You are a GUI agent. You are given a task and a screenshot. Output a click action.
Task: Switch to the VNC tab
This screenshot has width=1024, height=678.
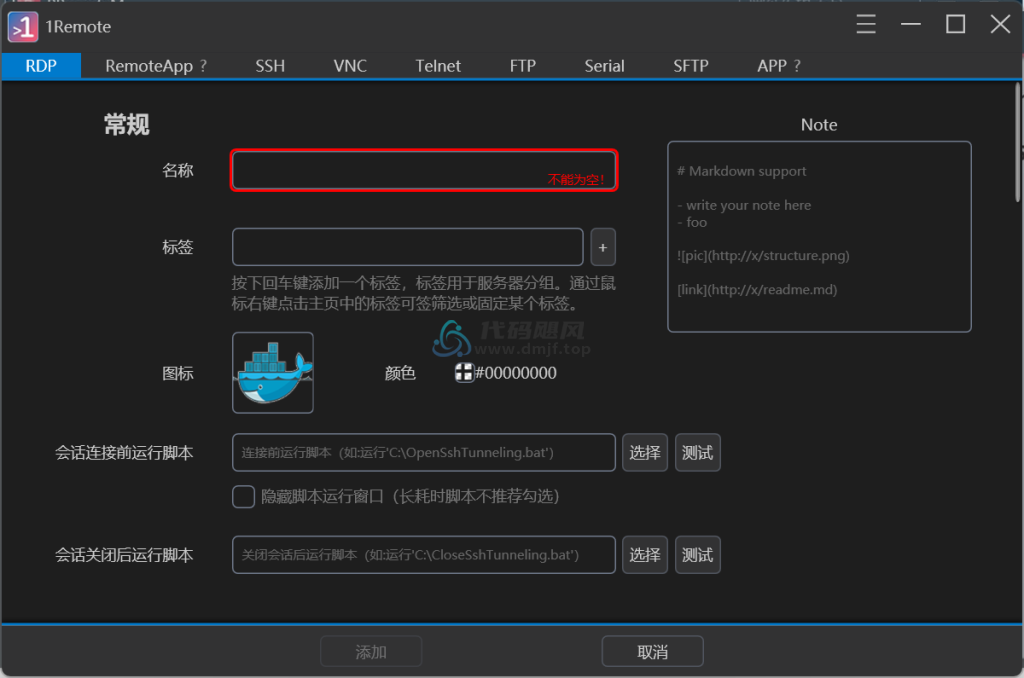[x=350, y=66]
